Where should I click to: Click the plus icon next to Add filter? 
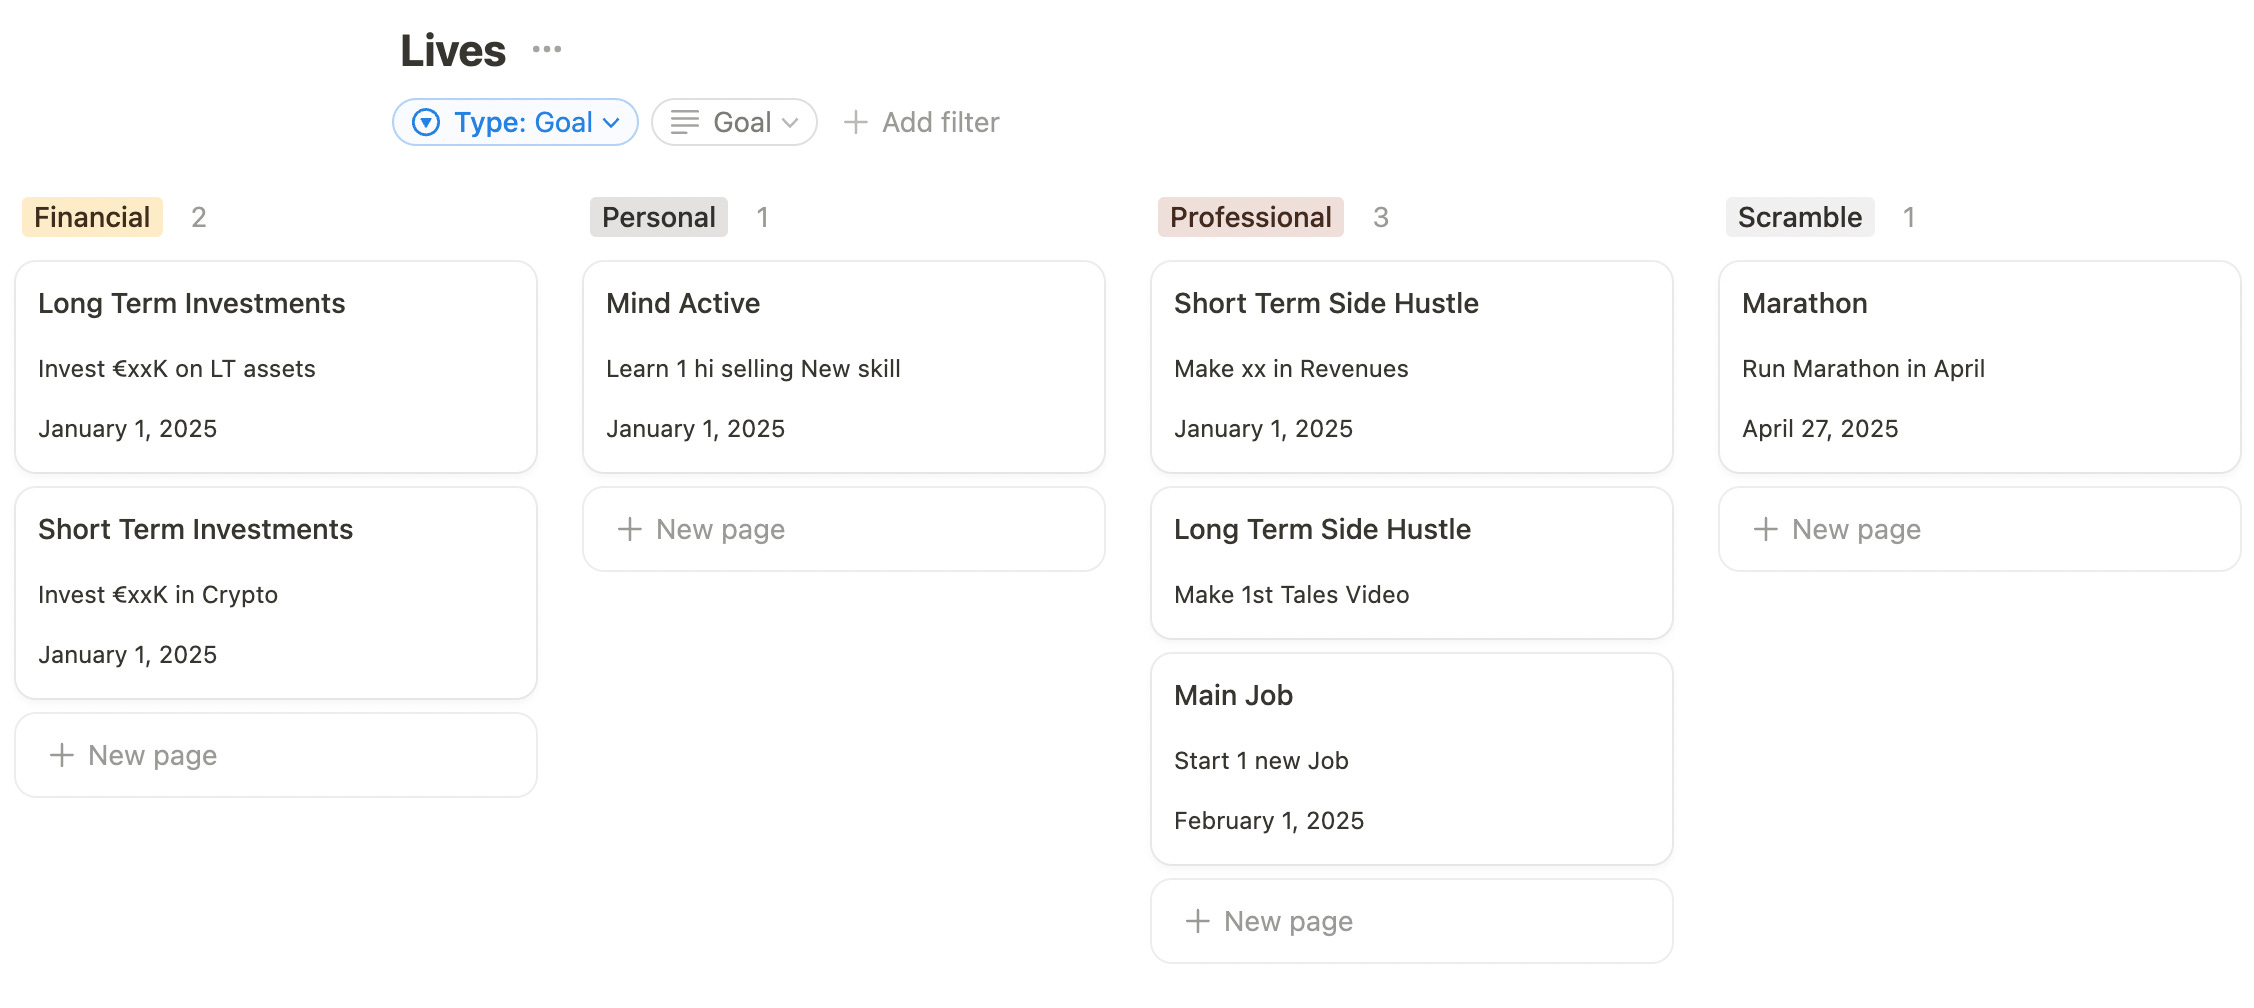[855, 122]
